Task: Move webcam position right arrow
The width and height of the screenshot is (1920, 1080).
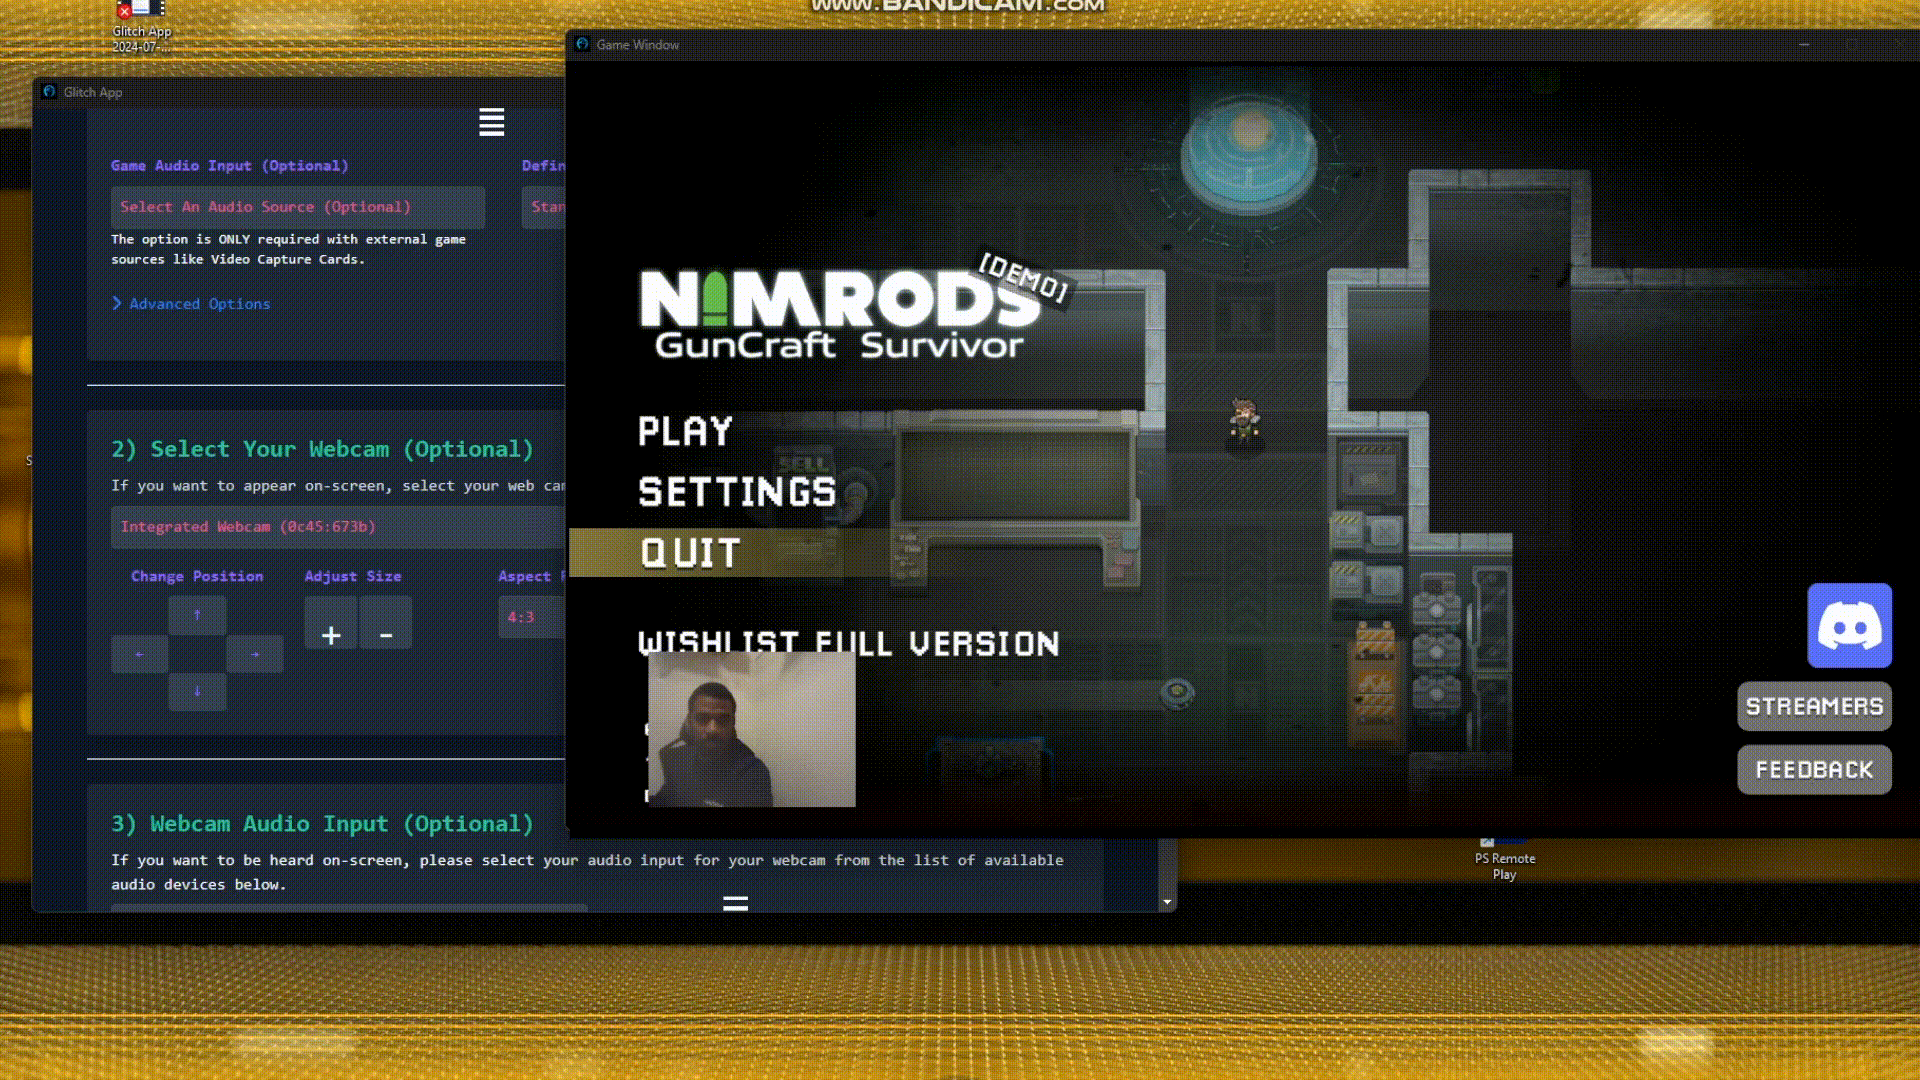Action: (x=255, y=654)
